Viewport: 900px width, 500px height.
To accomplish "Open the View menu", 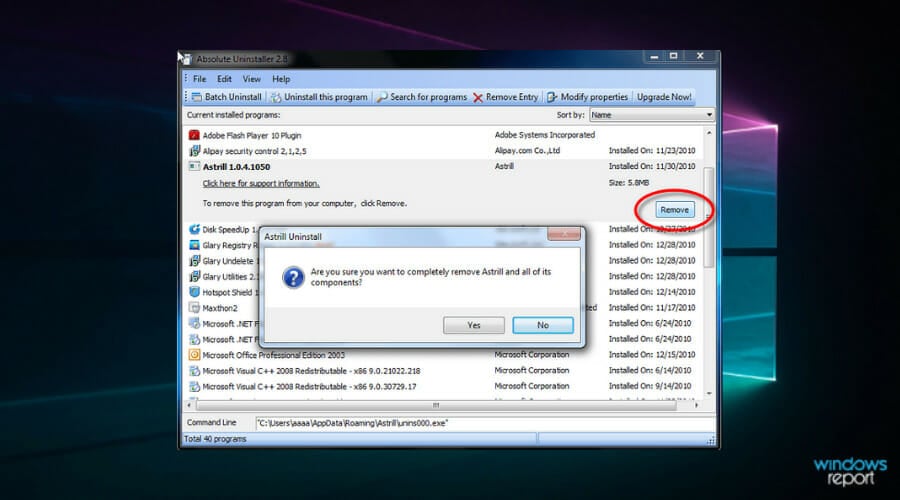I will (x=251, y=79).
